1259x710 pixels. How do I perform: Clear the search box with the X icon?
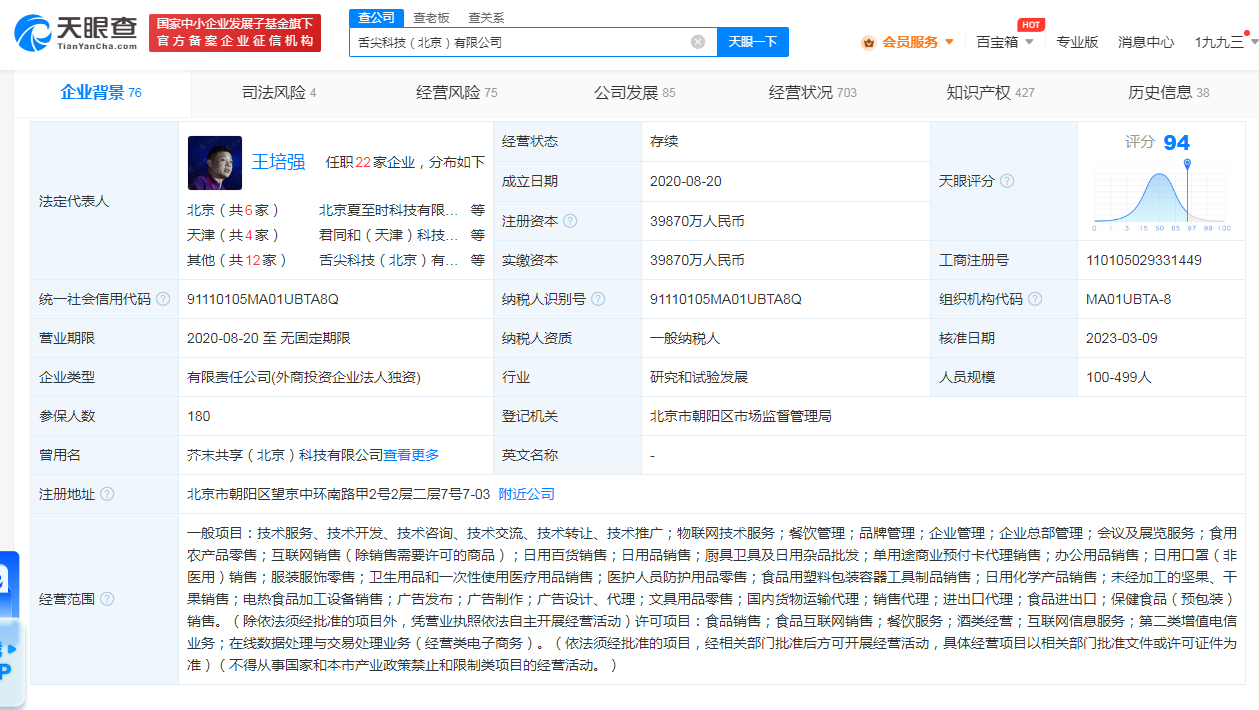(x=698, y=42)
